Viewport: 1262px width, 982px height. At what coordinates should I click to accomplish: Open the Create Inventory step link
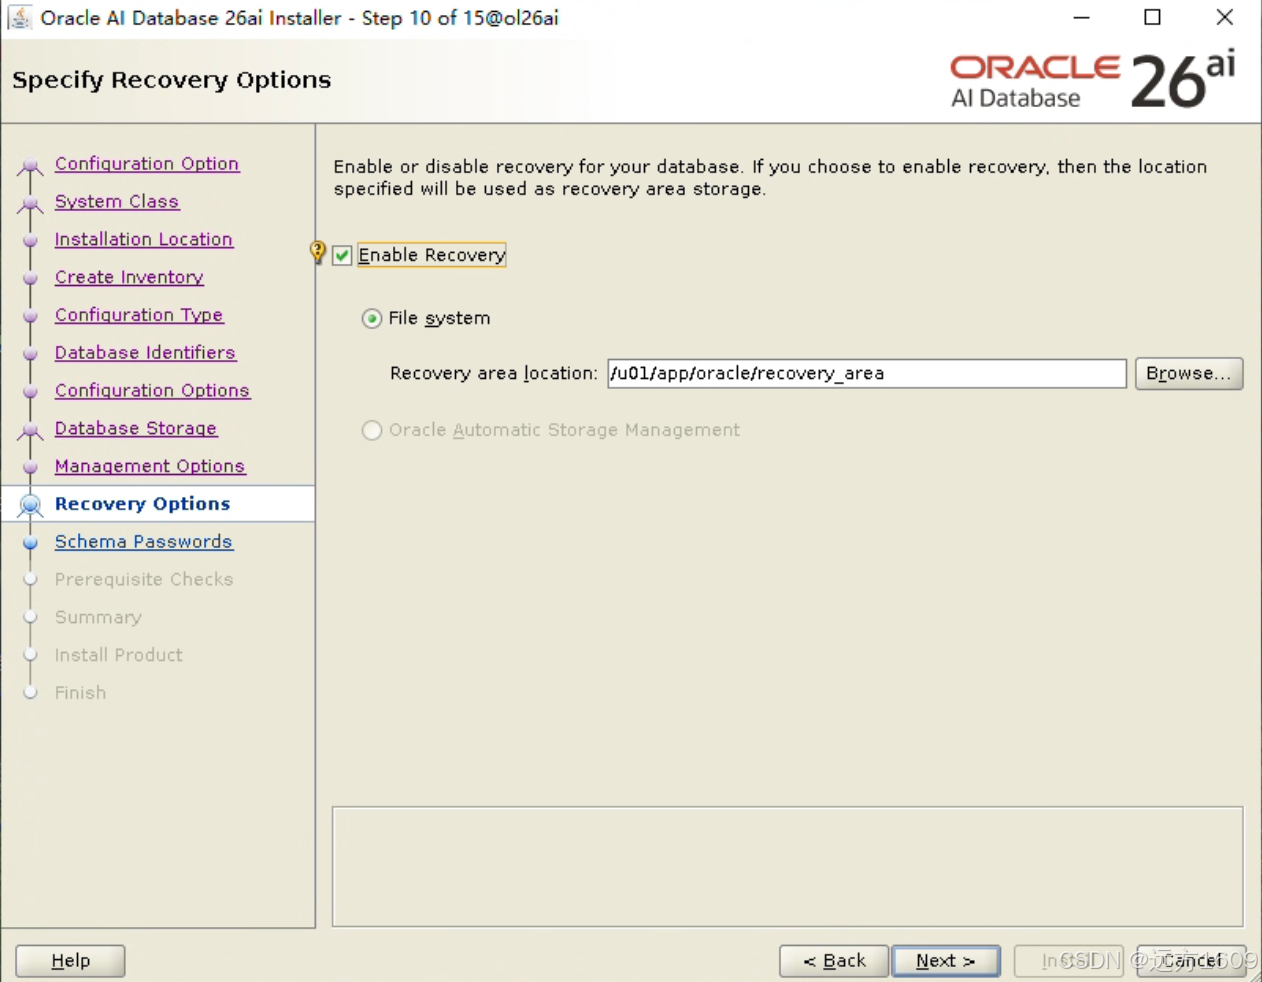coord(129,277)
